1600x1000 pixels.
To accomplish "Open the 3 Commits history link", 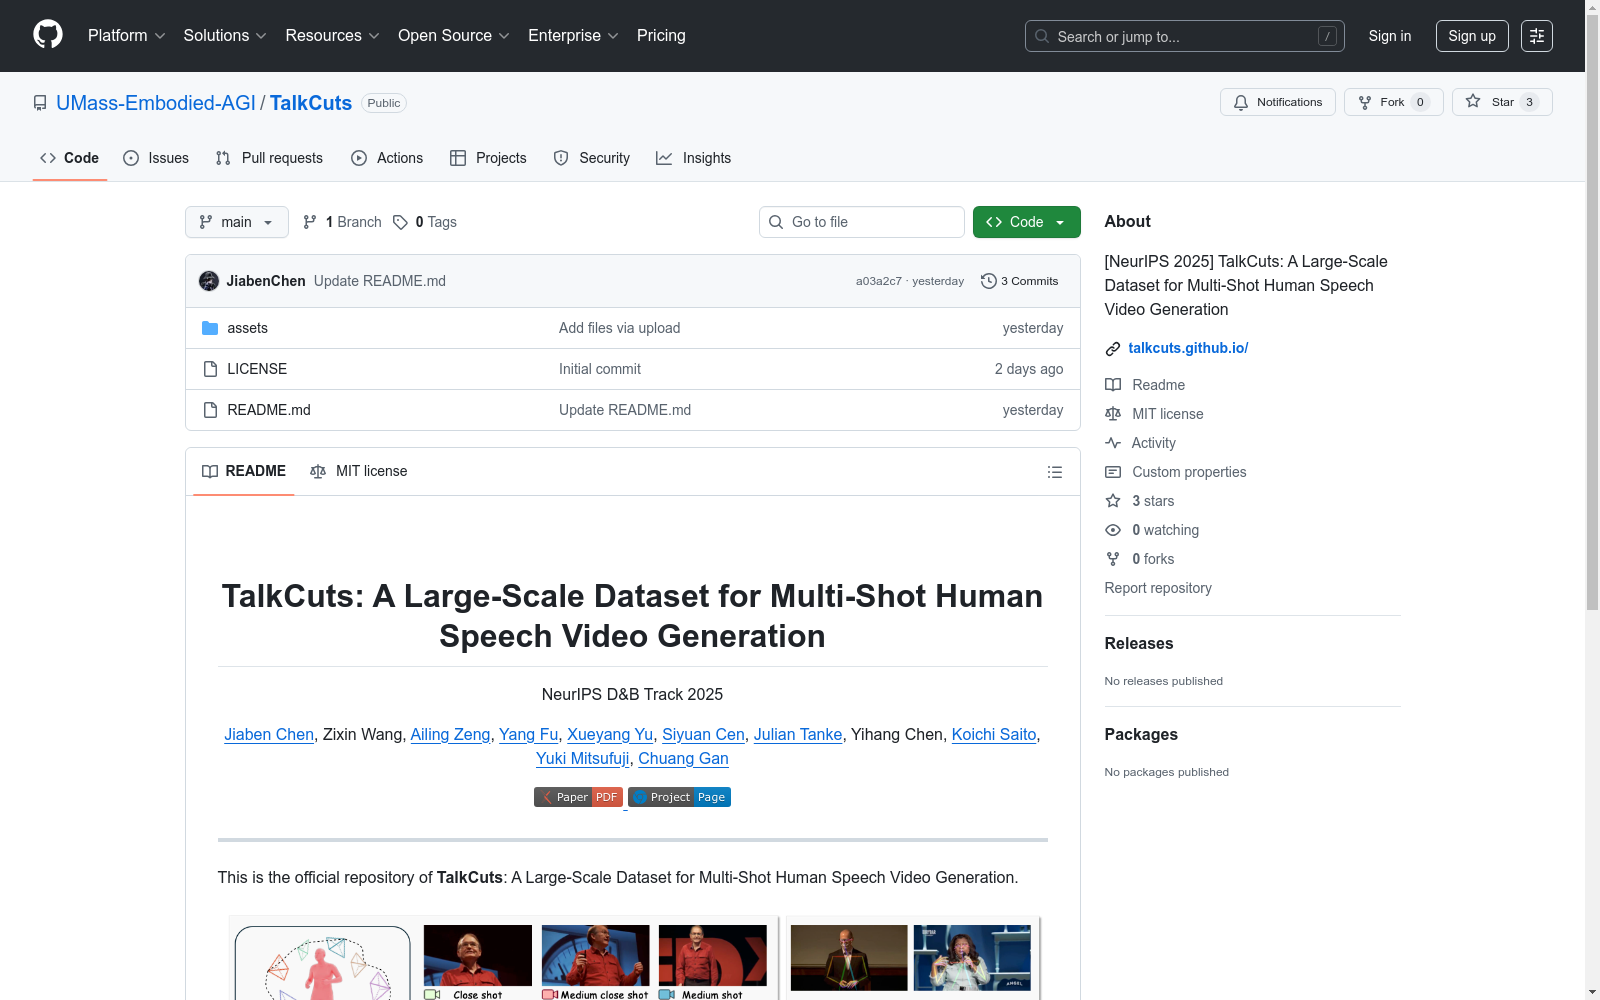I will (x=1020, y=281).
